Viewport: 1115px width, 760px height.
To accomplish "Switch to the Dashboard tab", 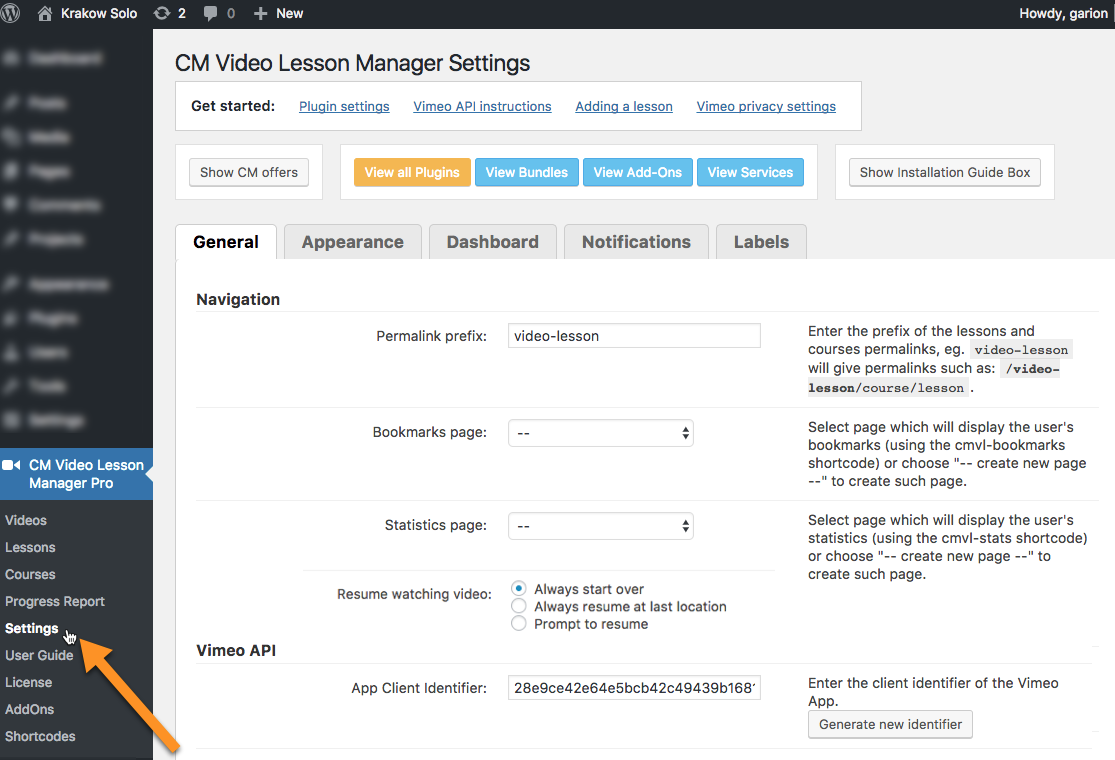I will click(x=493, y=242).
